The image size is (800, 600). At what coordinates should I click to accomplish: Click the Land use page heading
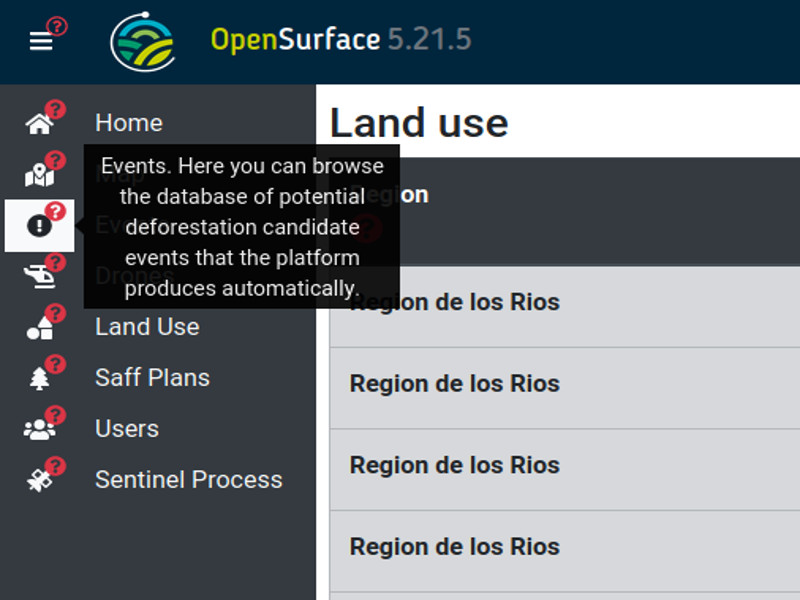[419, 123]
